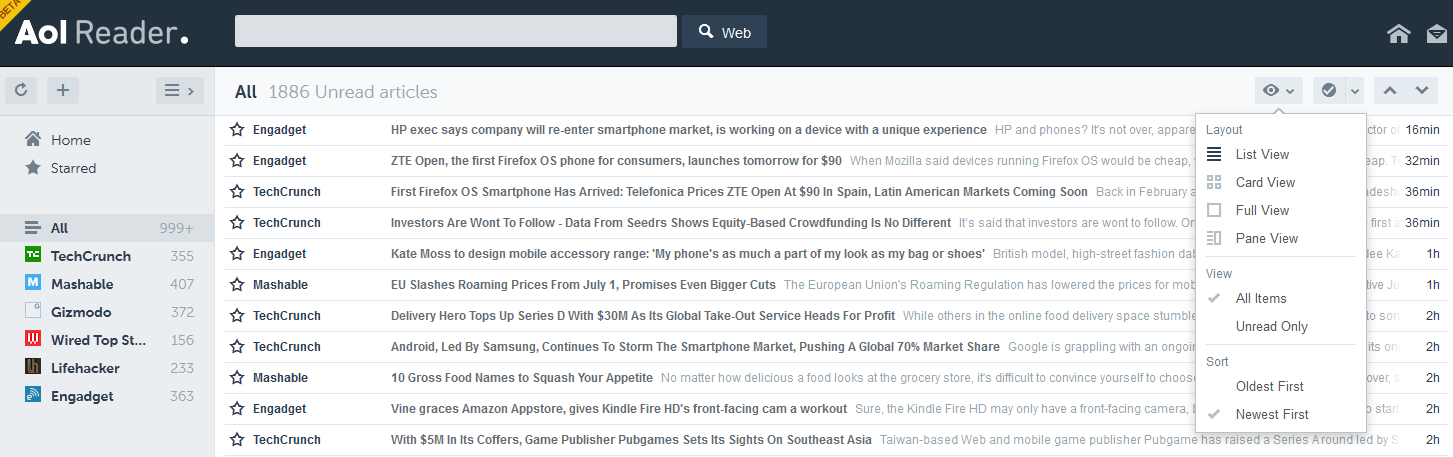Open the AOL home icon in header

(1398, 34)
